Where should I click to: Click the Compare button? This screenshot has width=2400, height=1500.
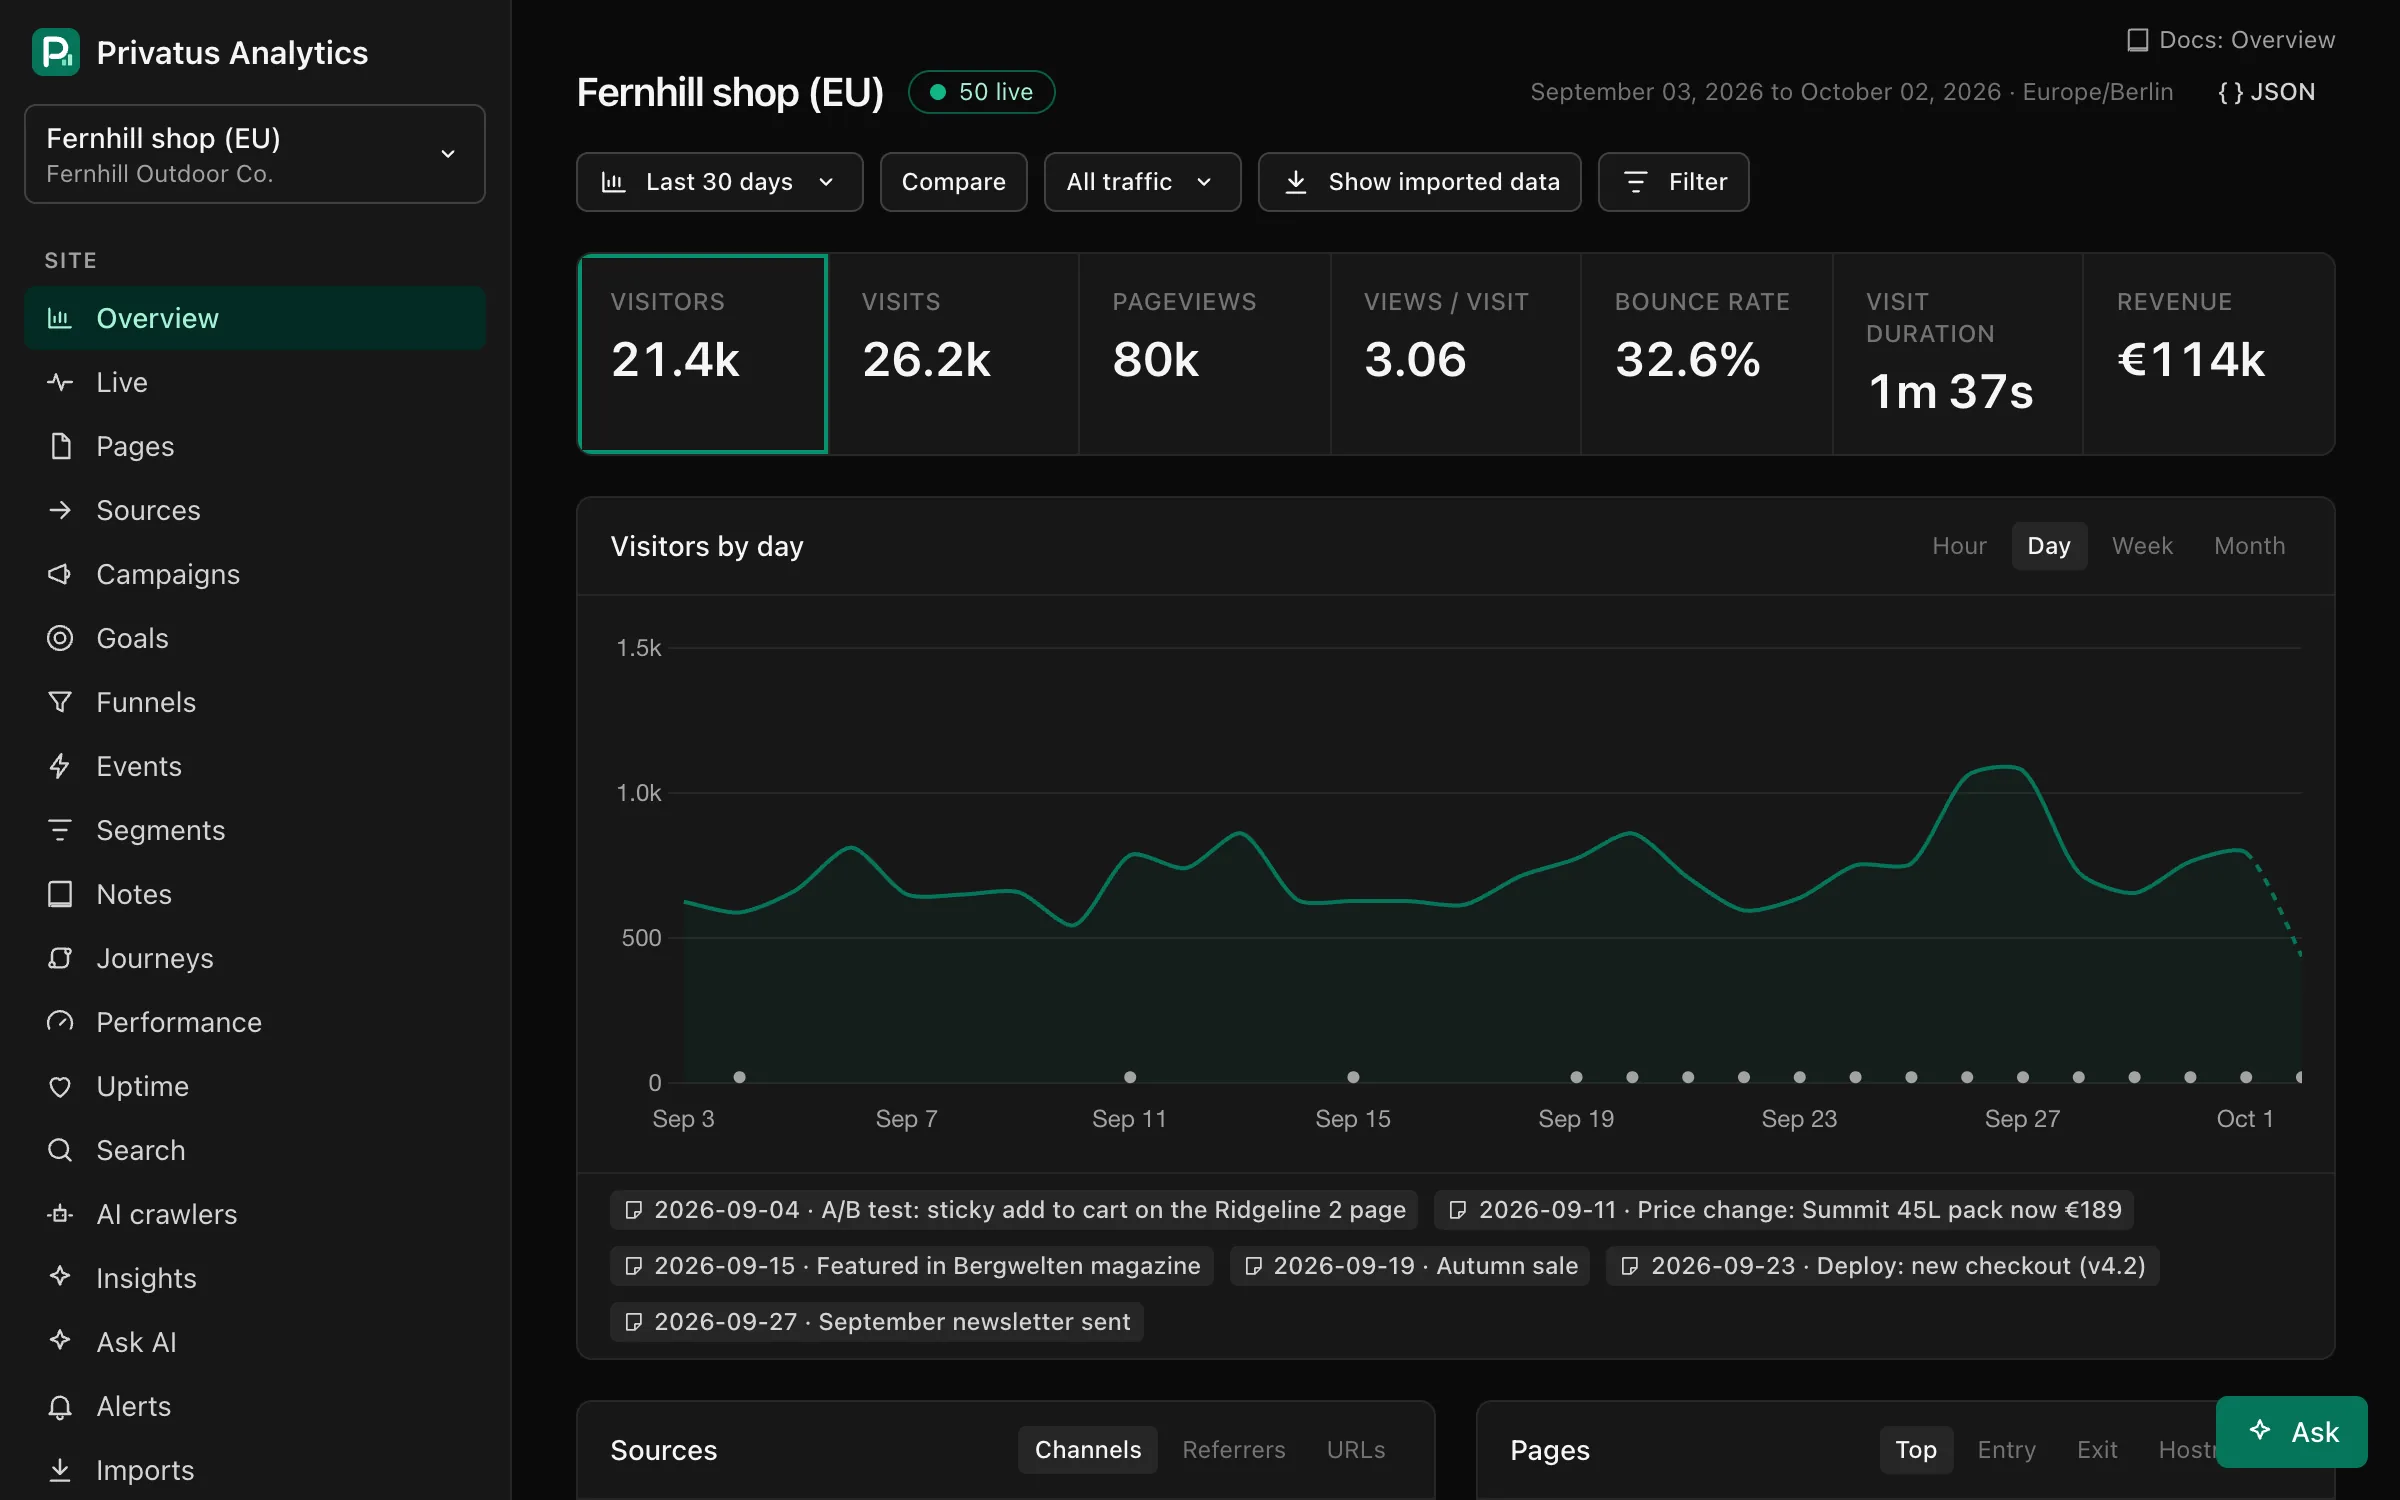pos(954,182)
